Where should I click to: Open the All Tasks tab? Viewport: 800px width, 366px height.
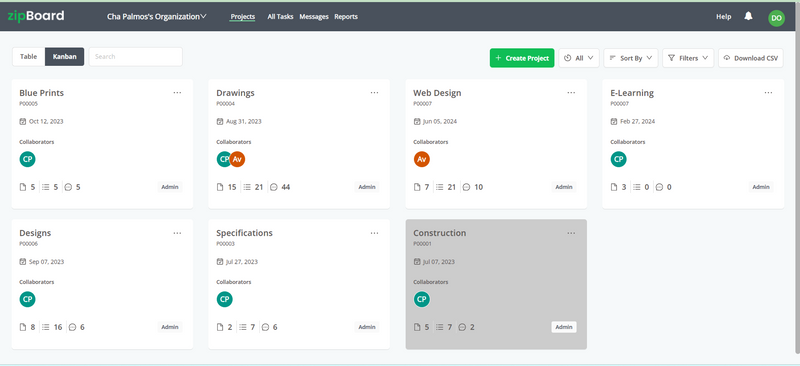coord(280,17)
